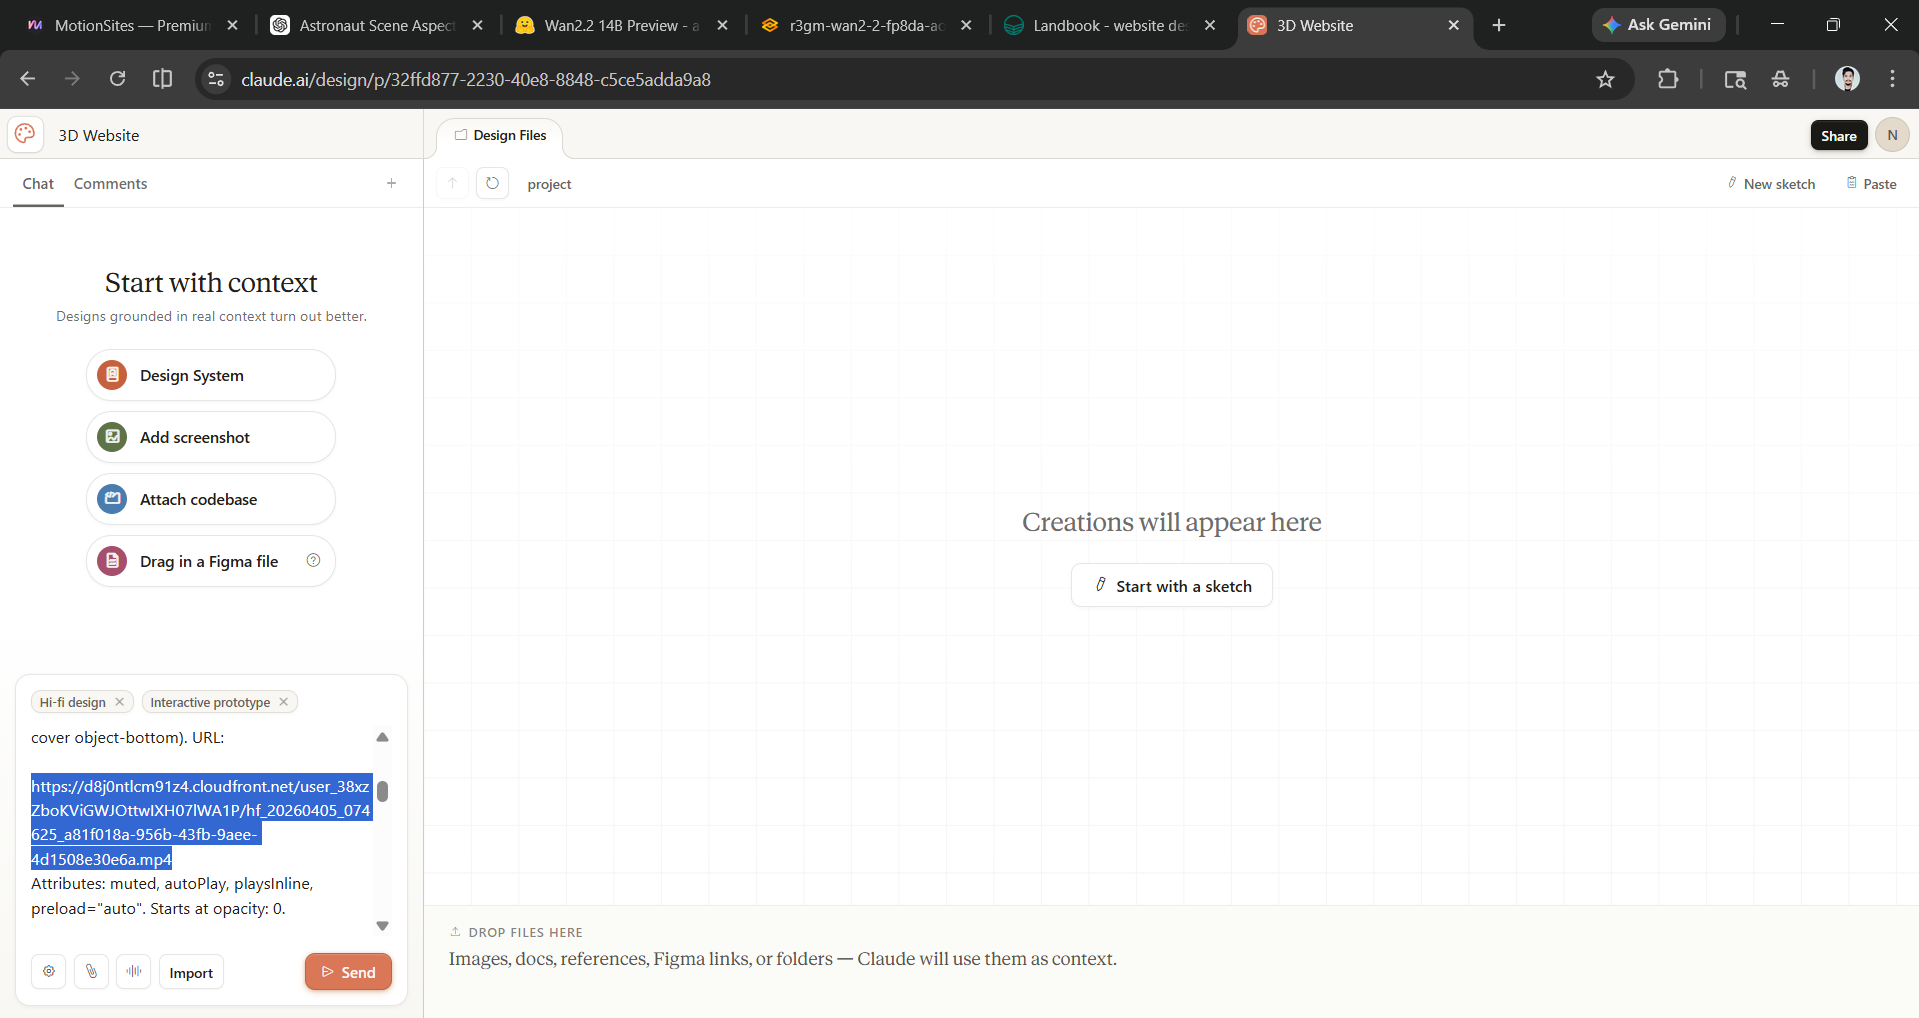Create a New sketch

point(1771,184)
